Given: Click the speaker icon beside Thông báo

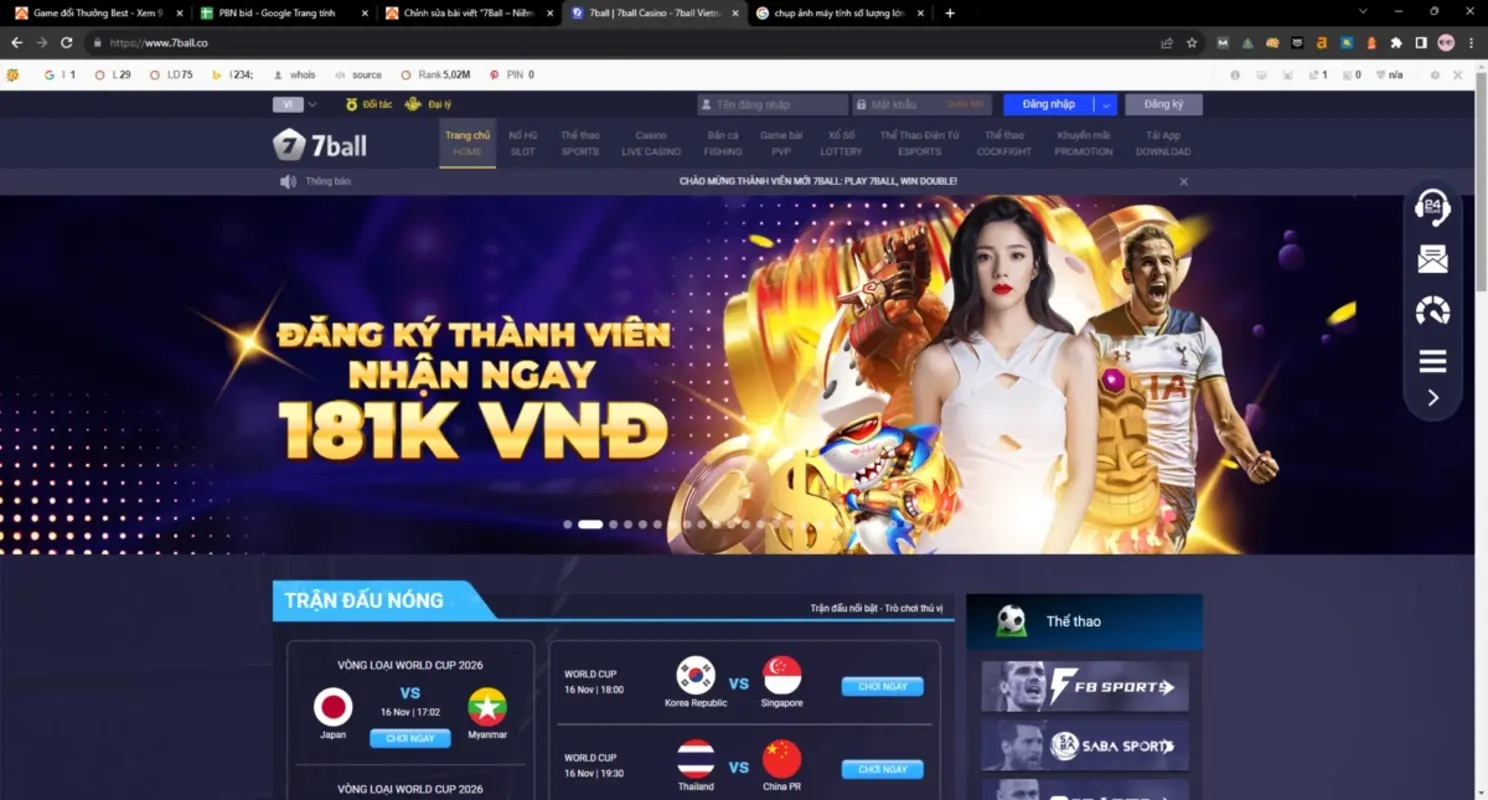Looking at the screenshot, I should coord(288,182).
